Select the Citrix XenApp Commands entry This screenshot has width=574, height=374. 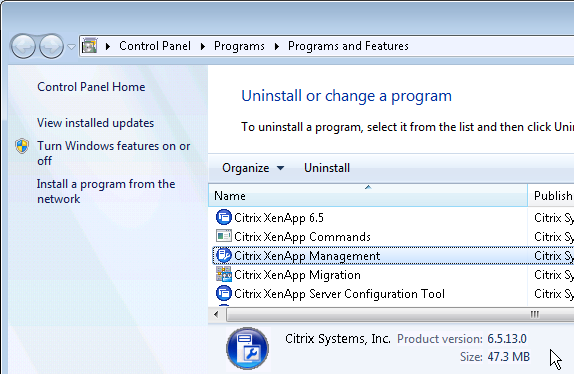pos(302,237)
